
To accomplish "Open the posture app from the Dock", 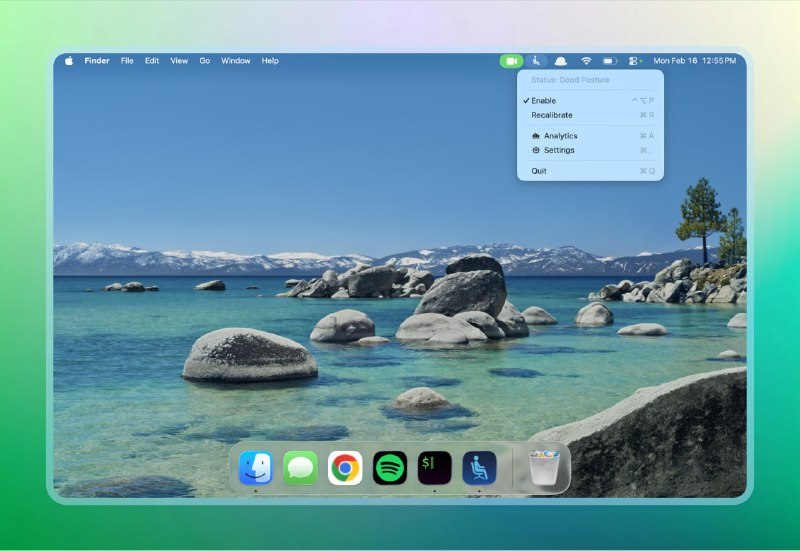I will pos(479,468).
